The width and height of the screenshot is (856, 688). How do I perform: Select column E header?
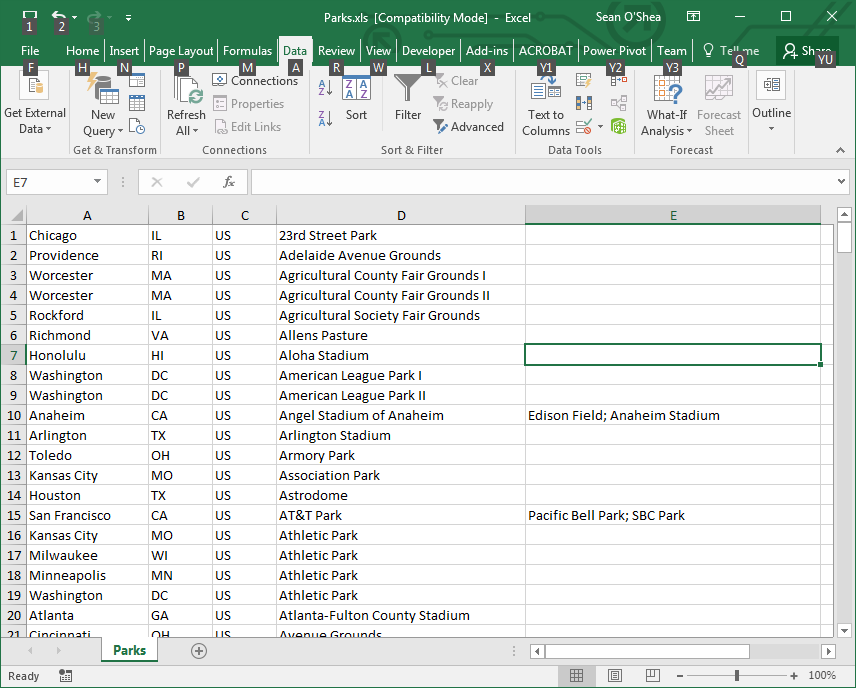pyautogui.click(x=673, y=215)
